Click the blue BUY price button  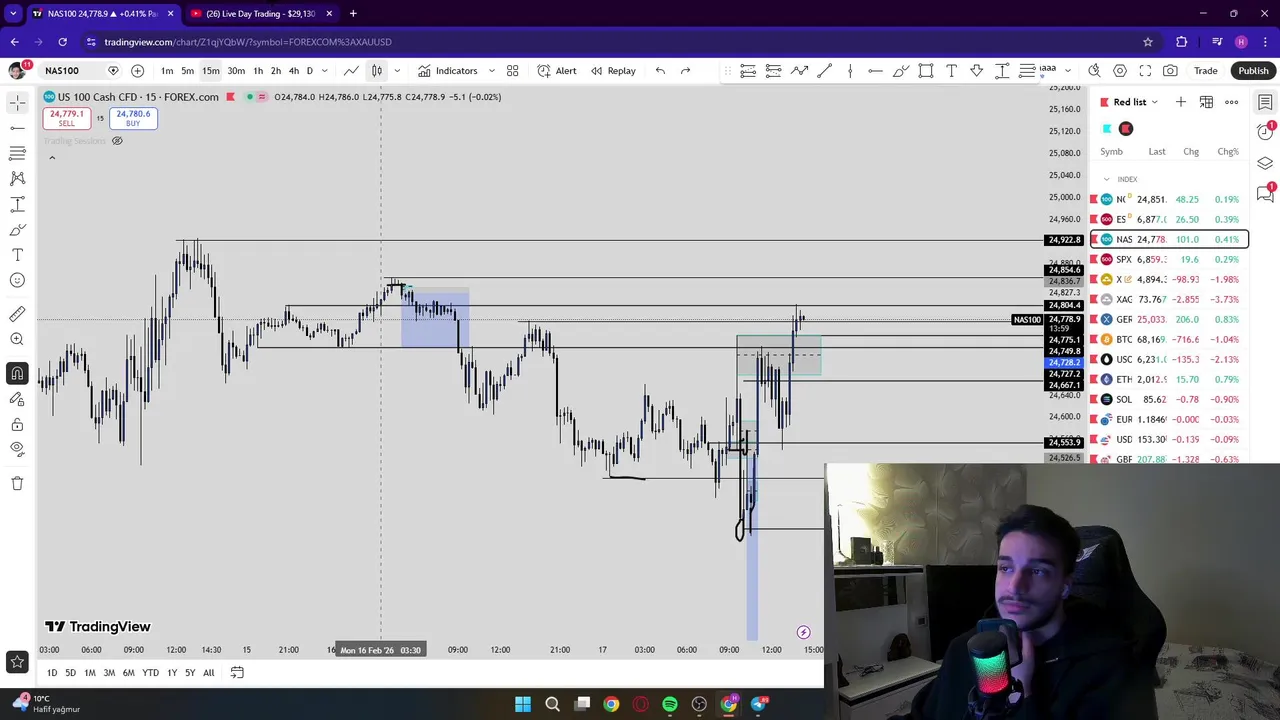coord(133,118)
